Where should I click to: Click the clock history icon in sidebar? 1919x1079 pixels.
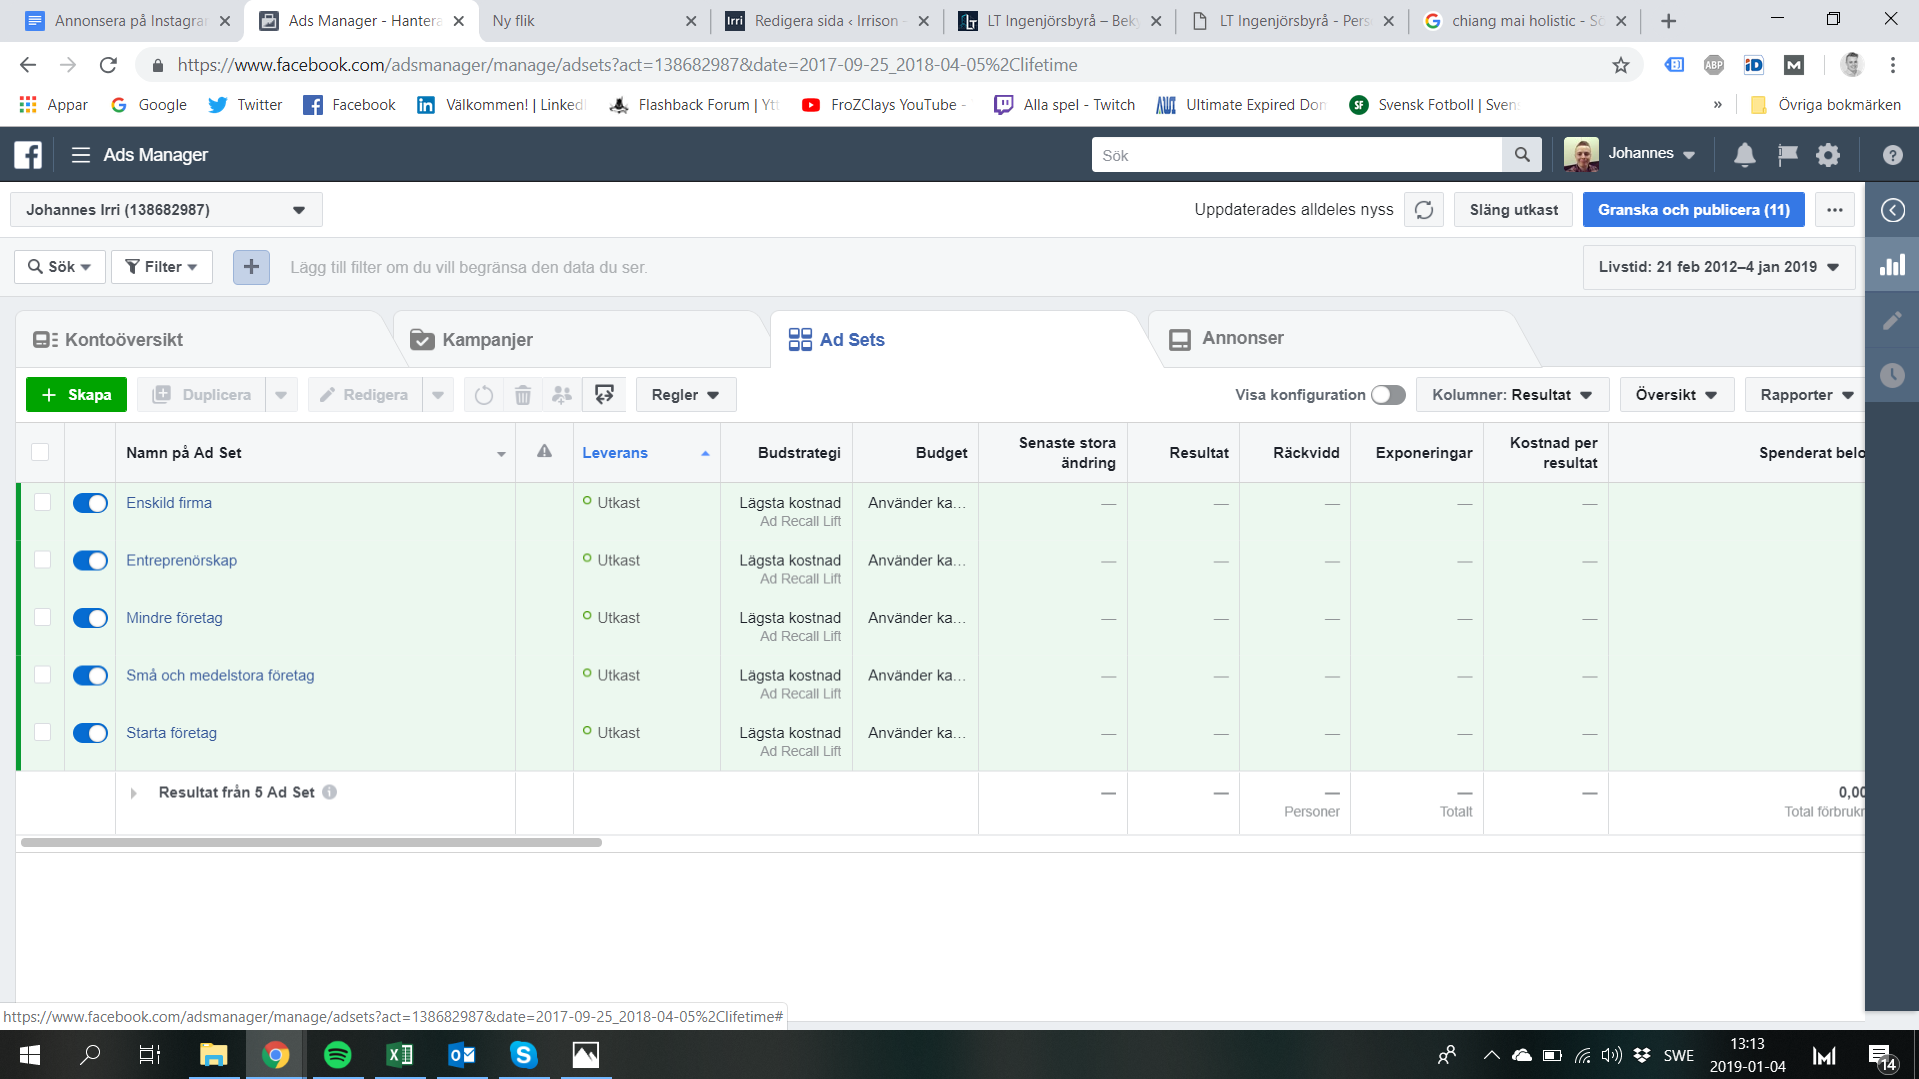pos(1892,375)
